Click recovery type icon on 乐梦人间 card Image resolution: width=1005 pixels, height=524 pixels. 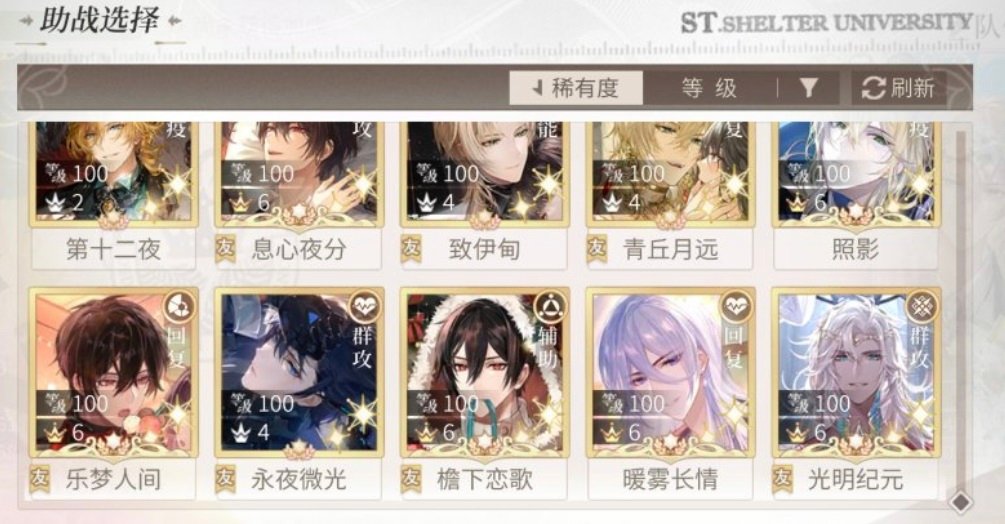(x=179, y=308)
